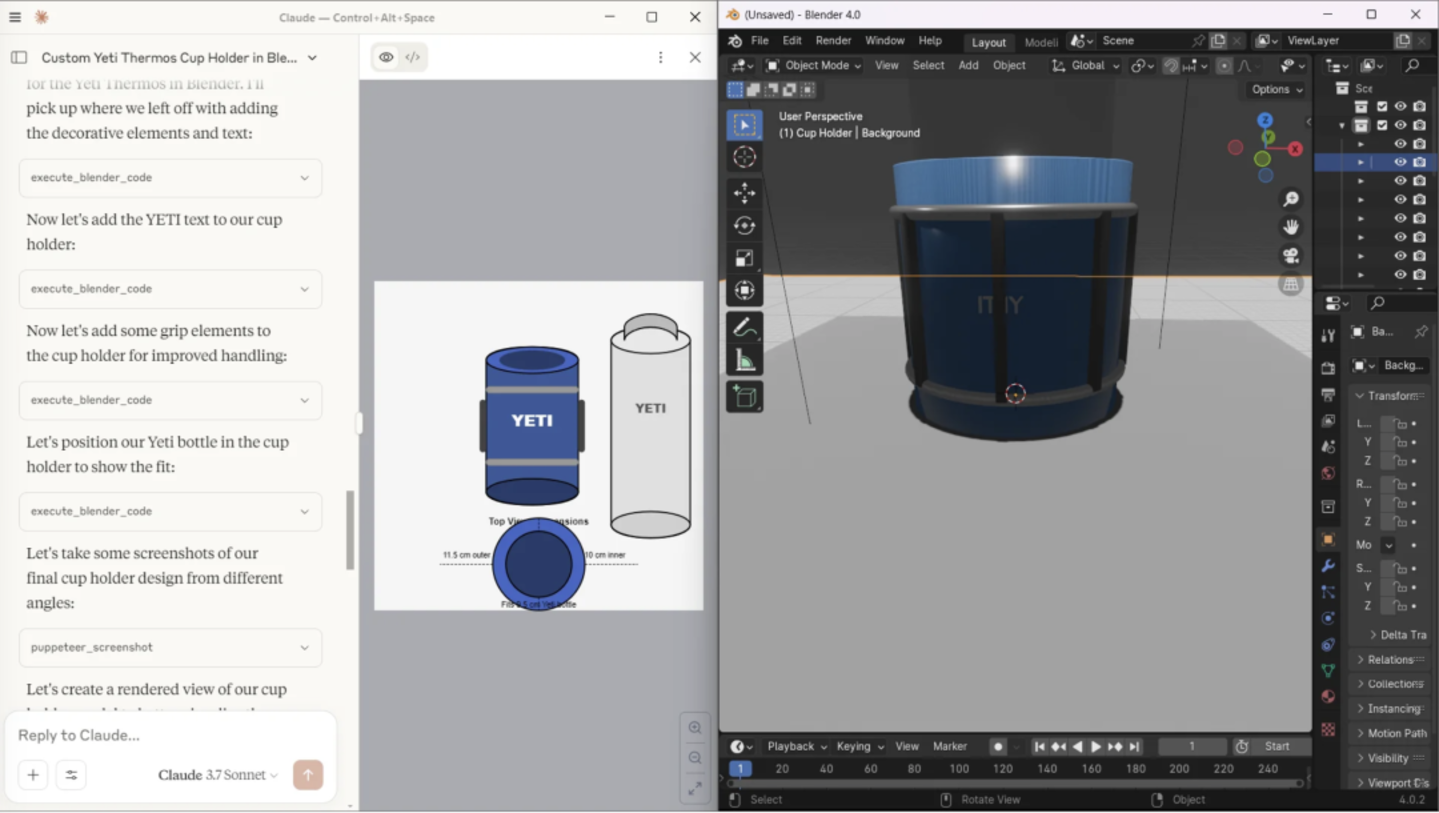The width and height of the screenshot is (1439, 813).
Task: Open the Physics properties tab
Action: 1328,618
